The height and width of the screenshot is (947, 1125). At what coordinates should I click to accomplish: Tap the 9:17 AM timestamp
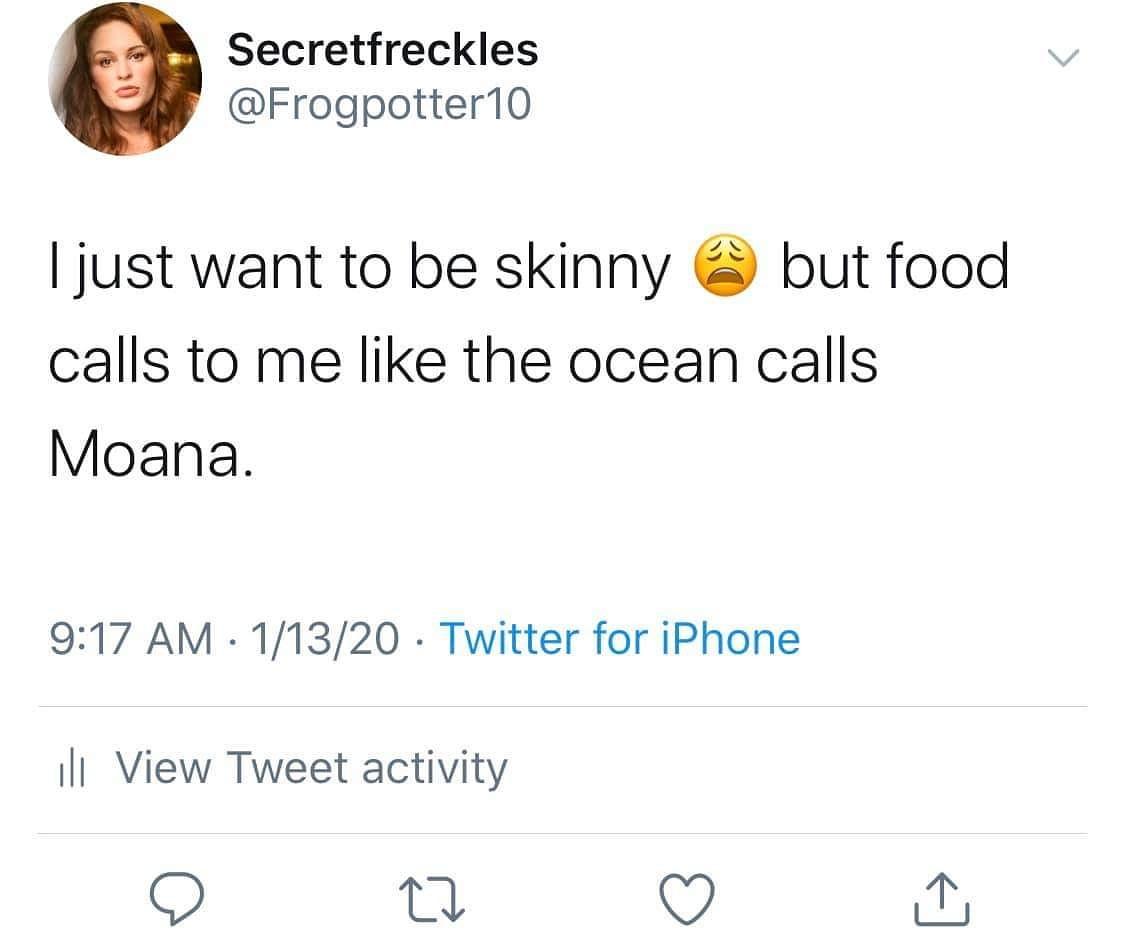[x=130, y=639]
